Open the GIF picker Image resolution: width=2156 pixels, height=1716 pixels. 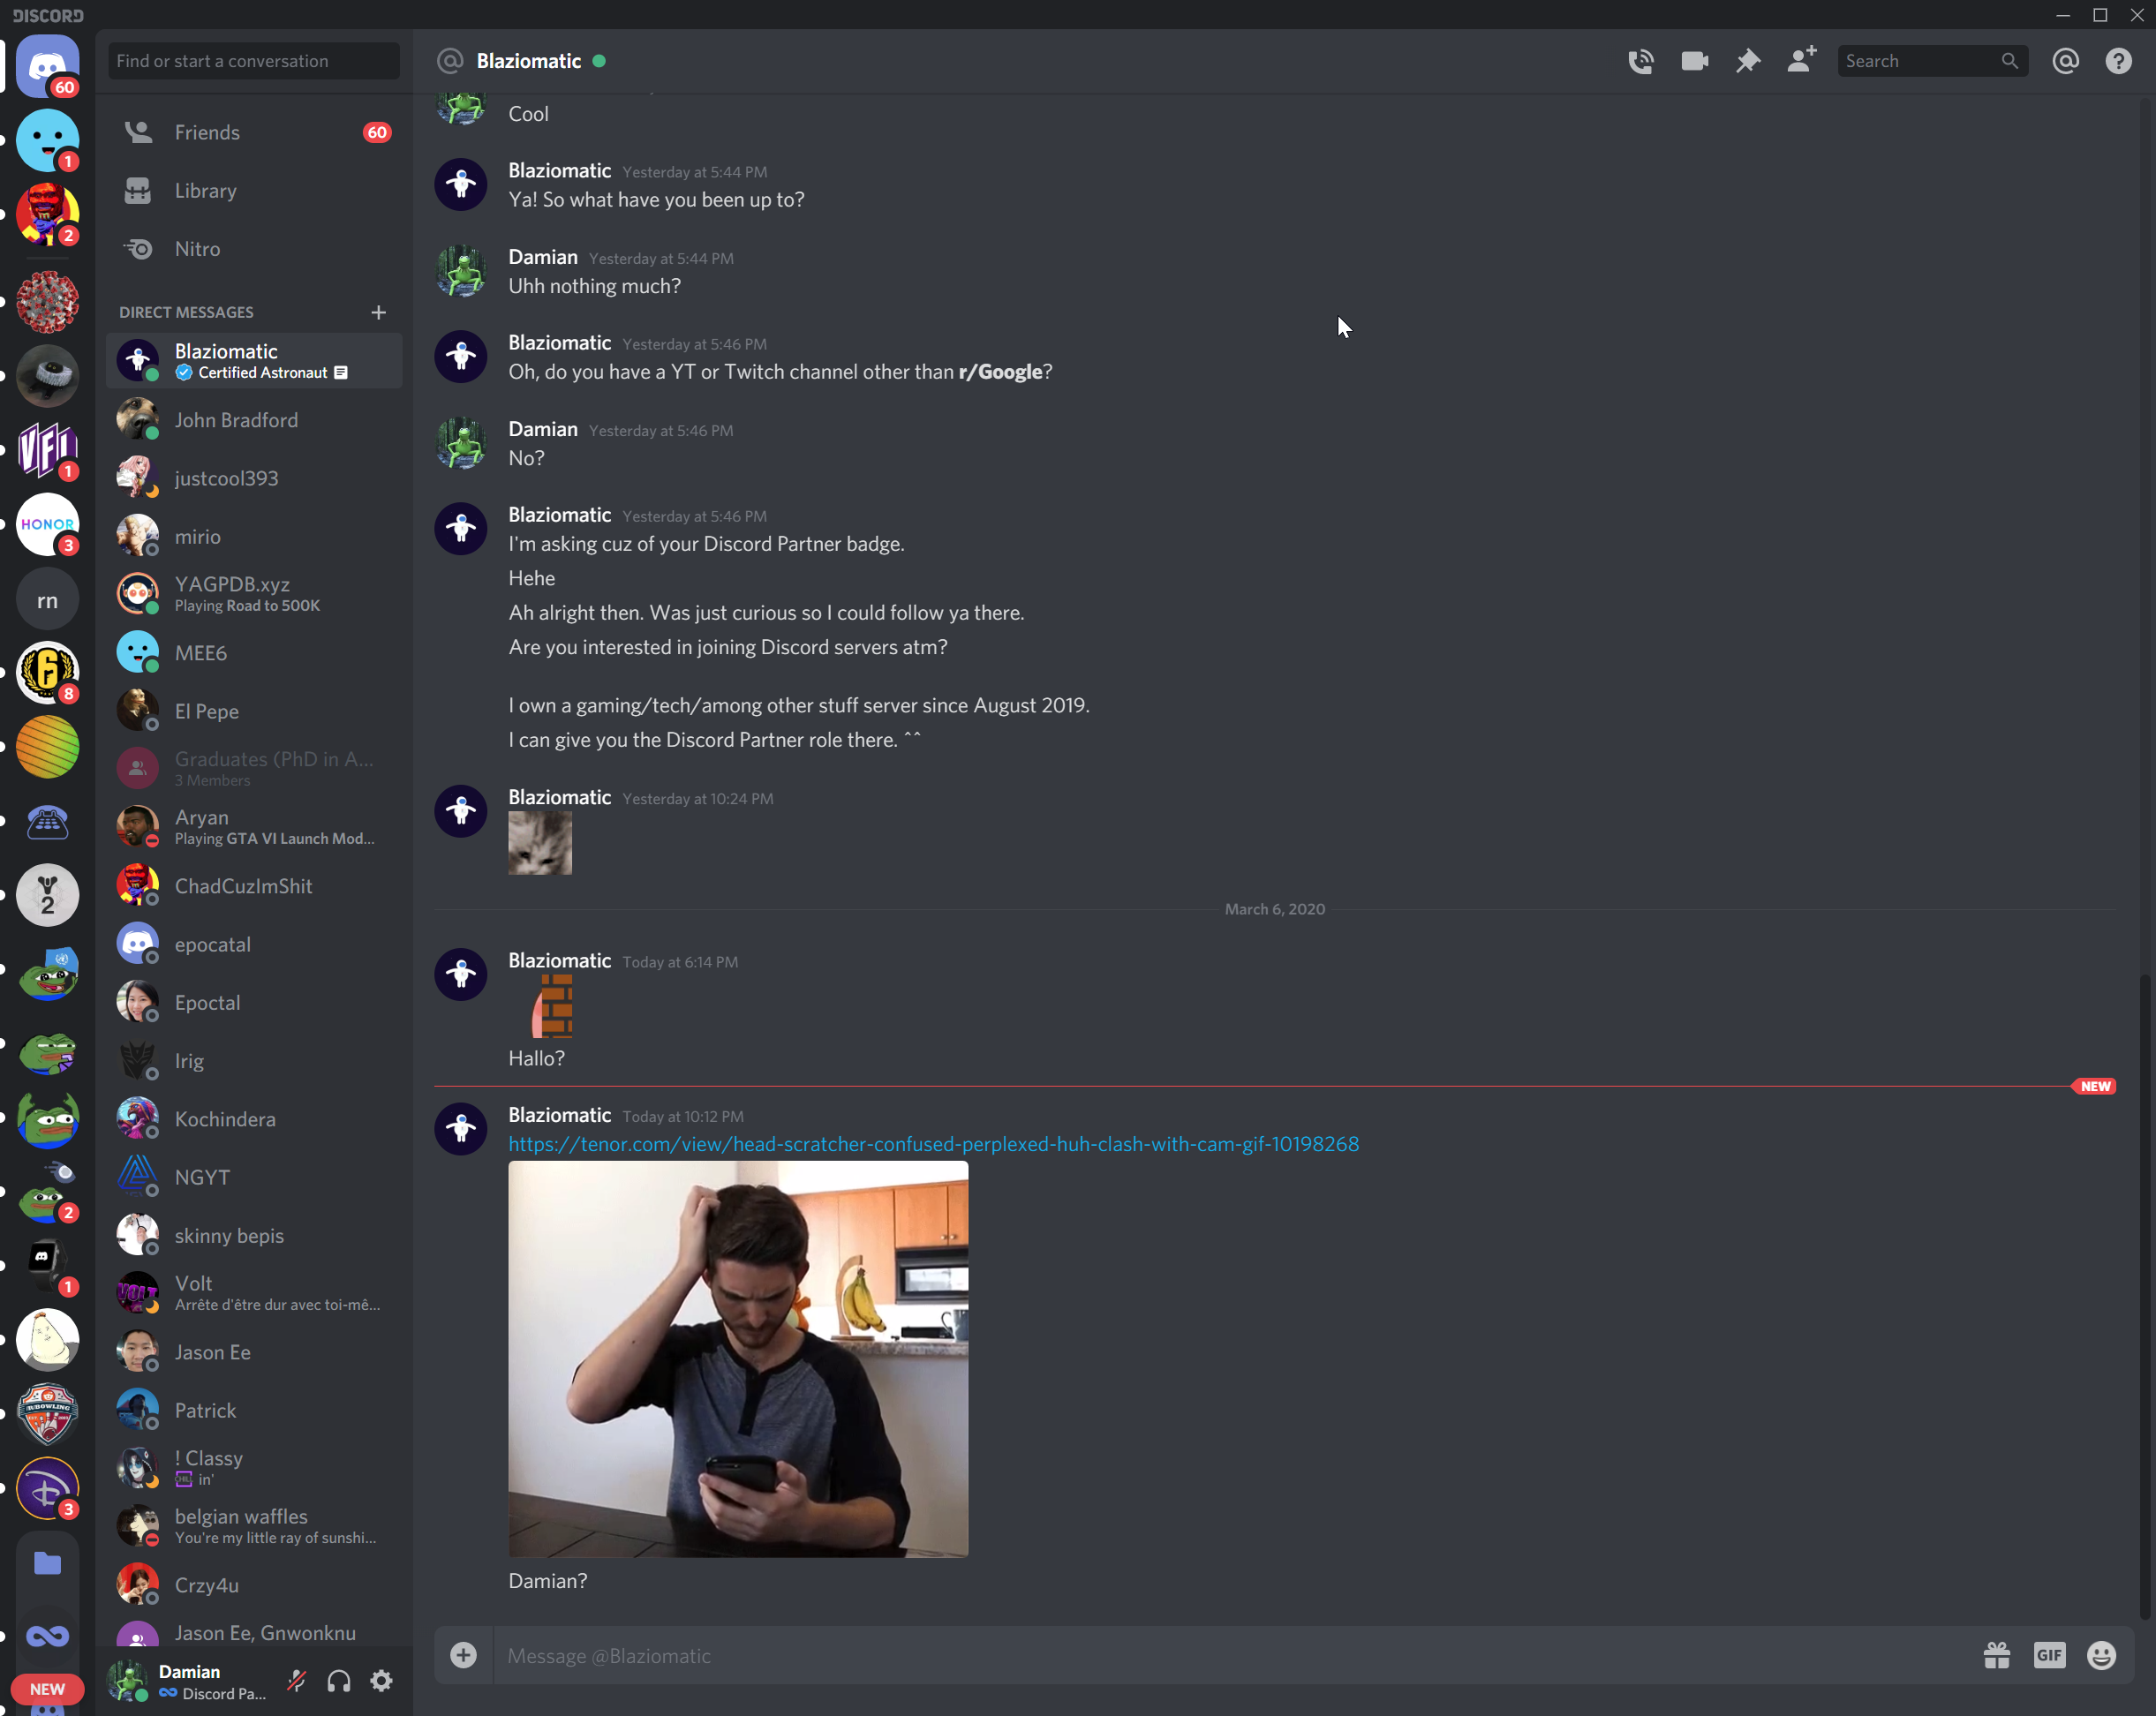(x=2049, y=1655)
